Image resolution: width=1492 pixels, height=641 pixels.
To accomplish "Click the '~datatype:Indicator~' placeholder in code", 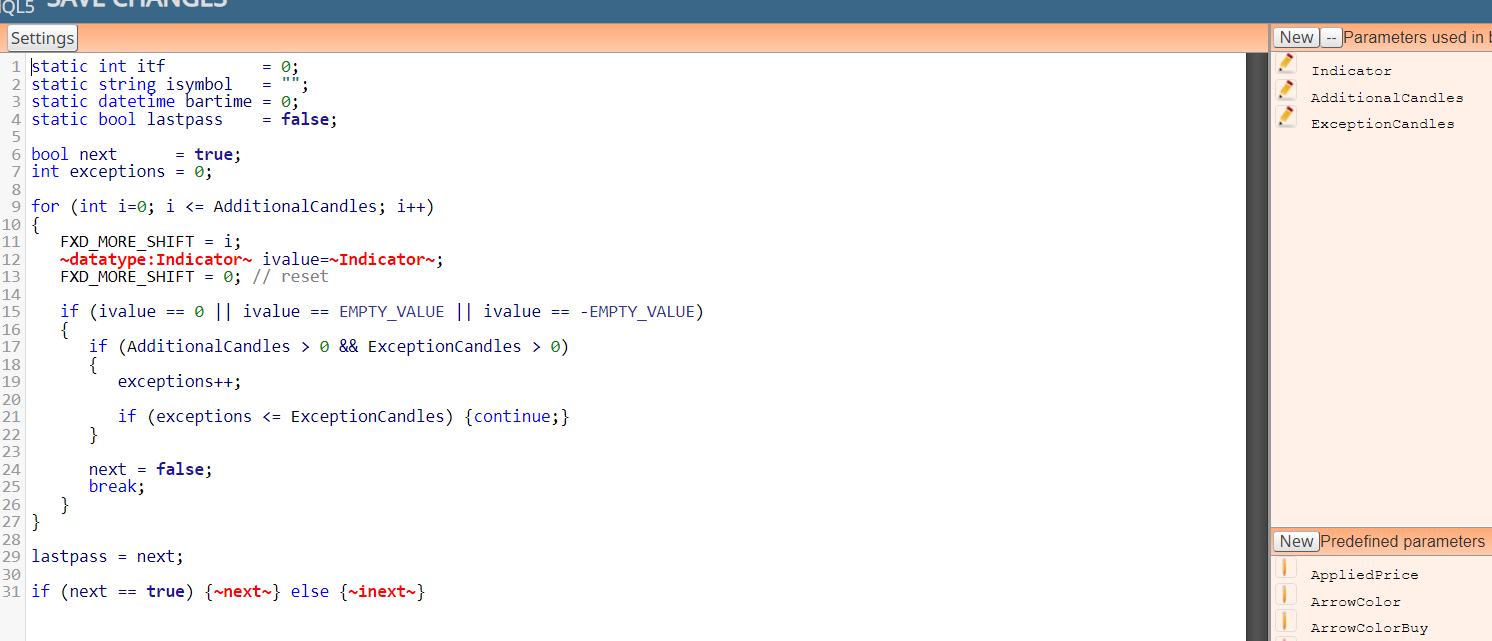I will point(156,259).
